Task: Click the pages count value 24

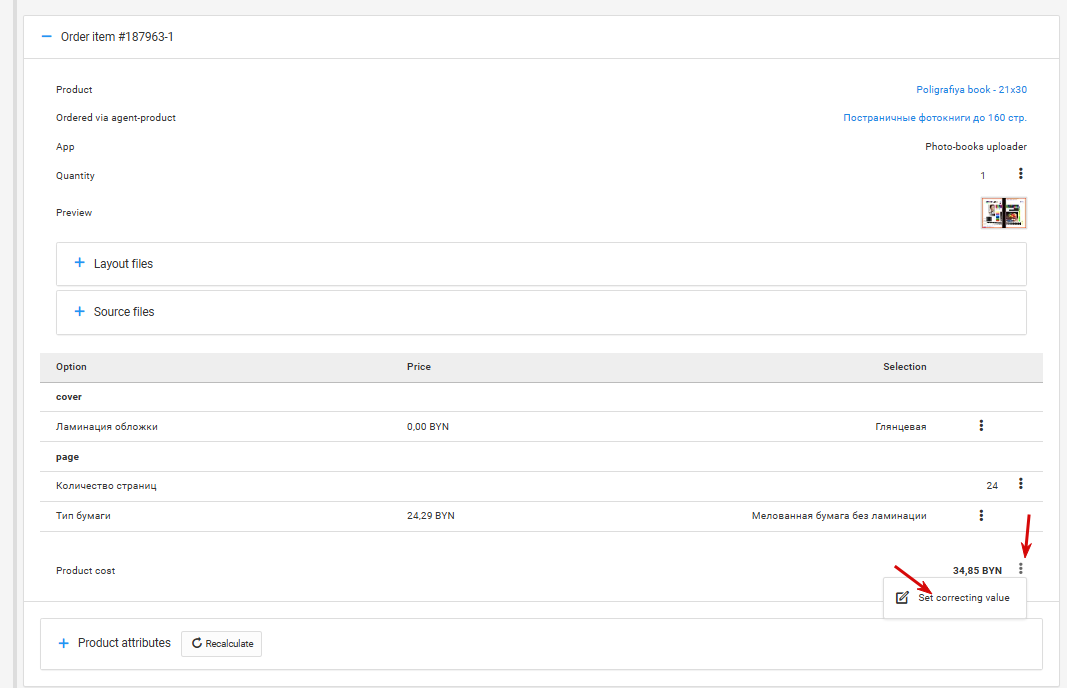Action: point(992,486)
